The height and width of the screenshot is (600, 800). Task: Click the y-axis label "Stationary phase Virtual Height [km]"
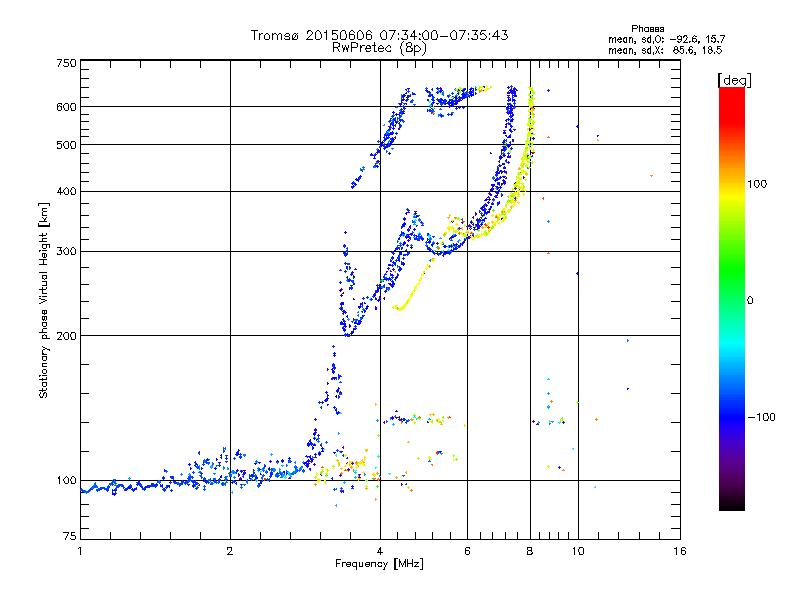[x=43, y=300]
